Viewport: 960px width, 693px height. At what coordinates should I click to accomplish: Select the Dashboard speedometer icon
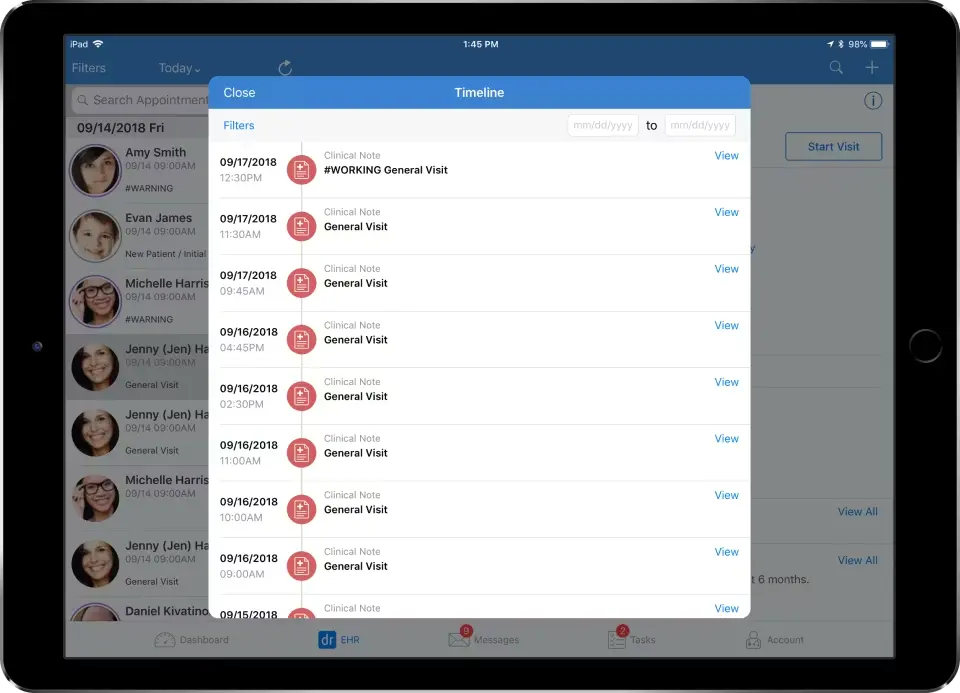tap(163, 639)
